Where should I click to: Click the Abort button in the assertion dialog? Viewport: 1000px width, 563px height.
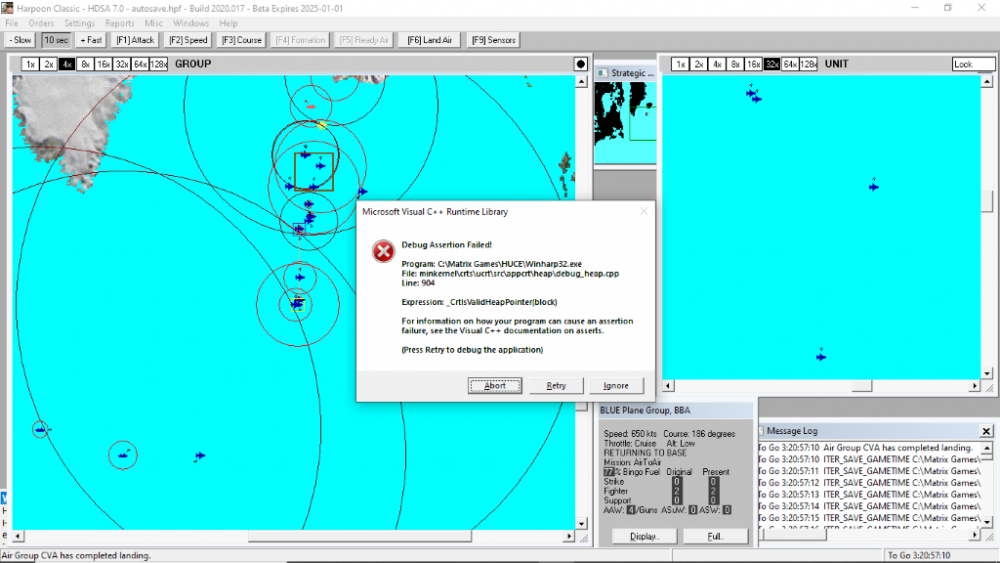point(495,385)
